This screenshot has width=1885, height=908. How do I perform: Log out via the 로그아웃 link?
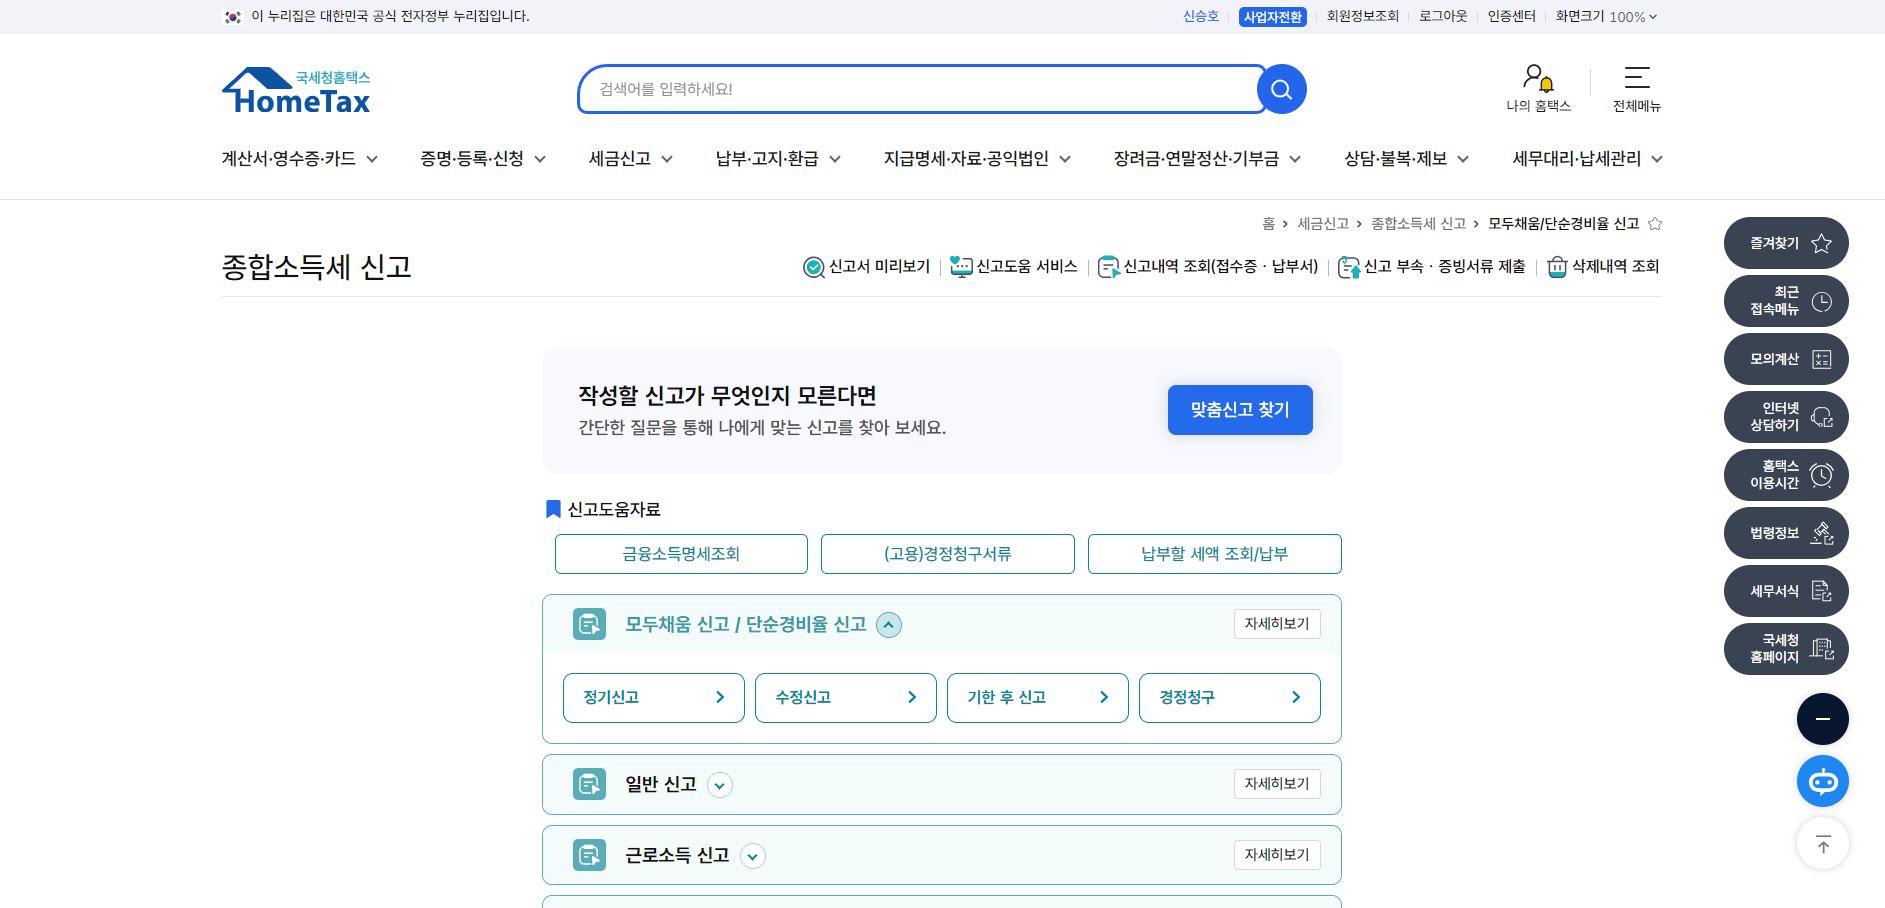(x=1442, y=16)
